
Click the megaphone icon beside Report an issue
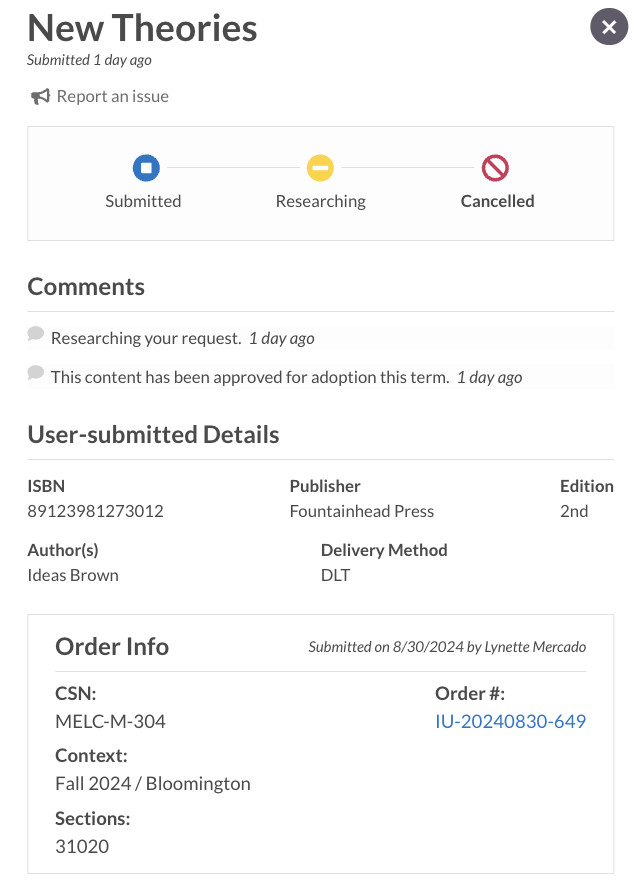(40, 97)
